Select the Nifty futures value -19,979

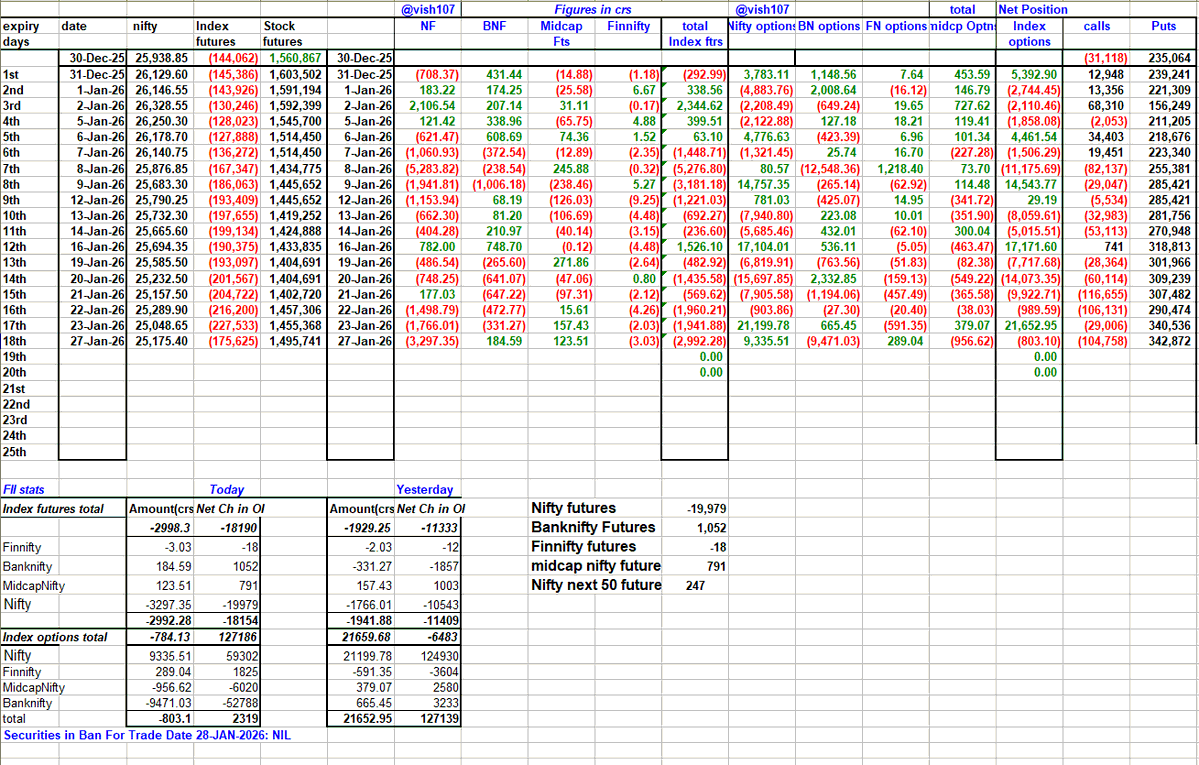(x=707, y=509)
